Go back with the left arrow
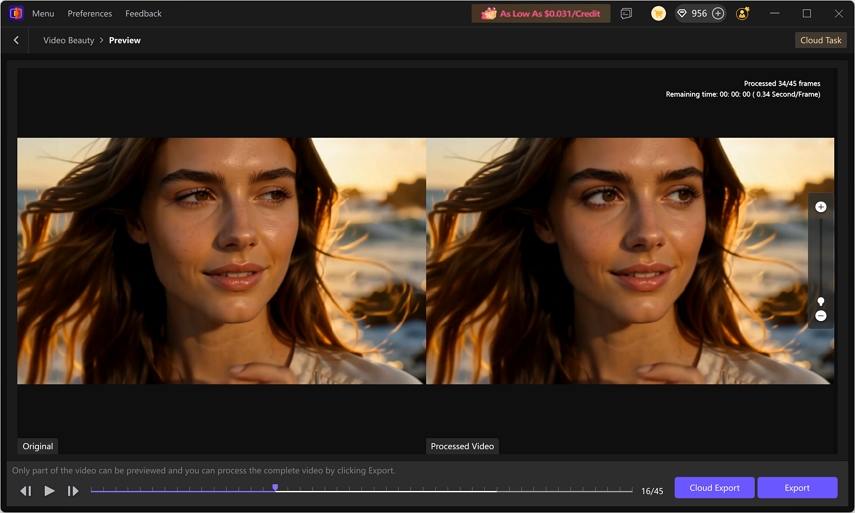Image resolution: width=855 pixels, height=513 pixels. [16, 40]
